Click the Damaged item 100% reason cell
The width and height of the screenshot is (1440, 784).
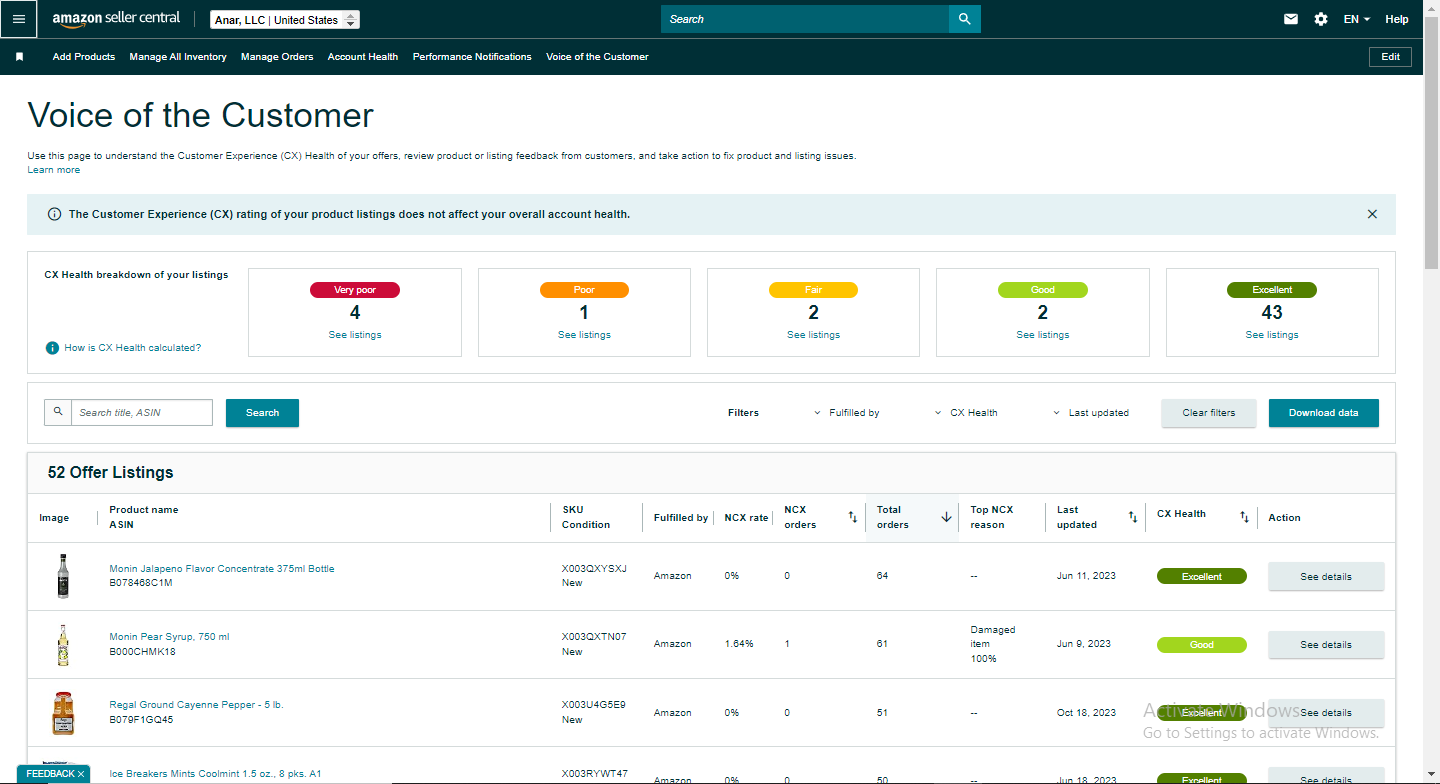point(993,645)
